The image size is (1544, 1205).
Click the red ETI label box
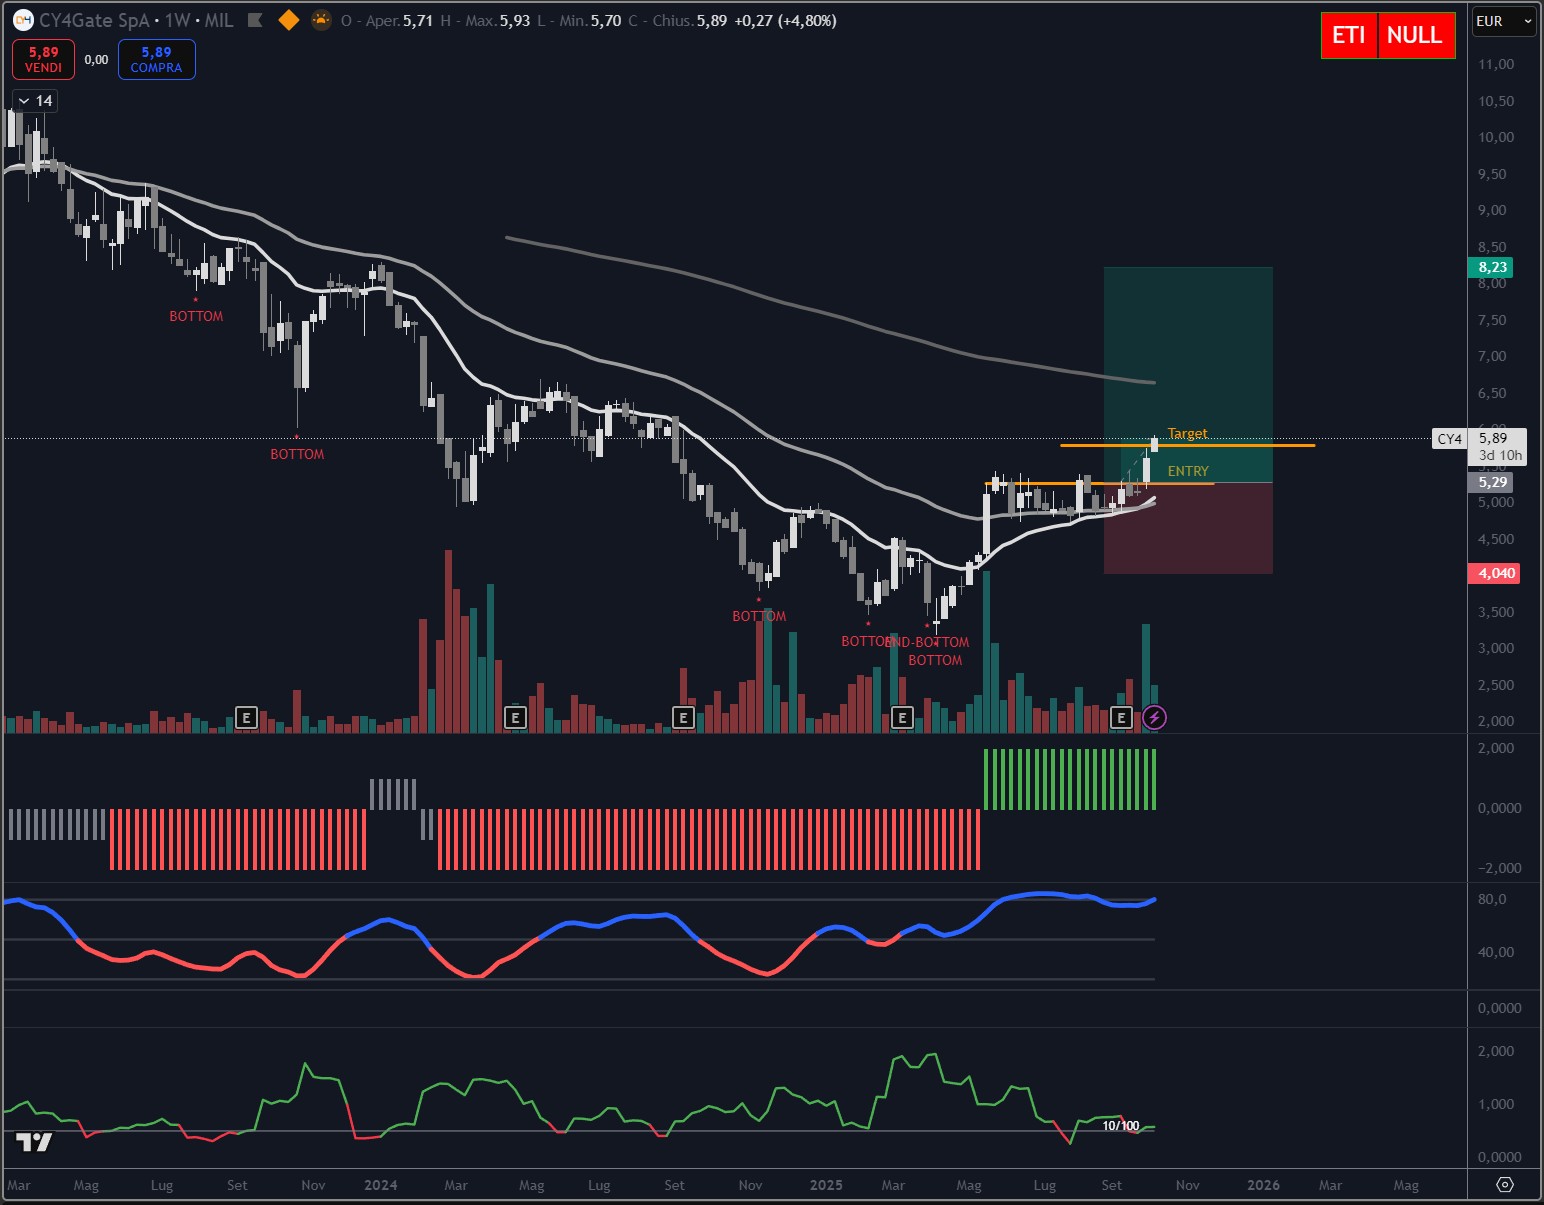click(x=1348, y=36)
